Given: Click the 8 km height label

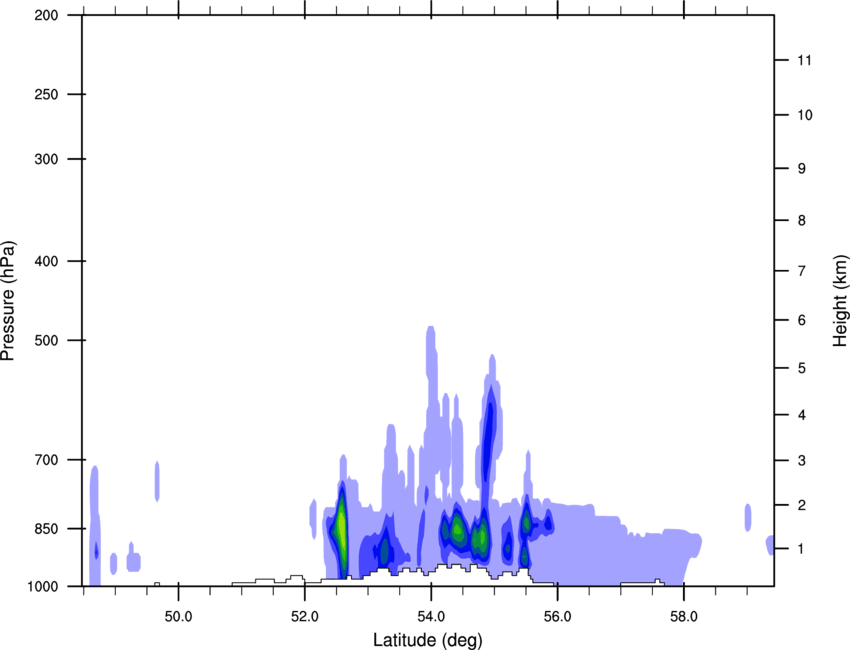Looking at the screenshot, I should 801,221.
